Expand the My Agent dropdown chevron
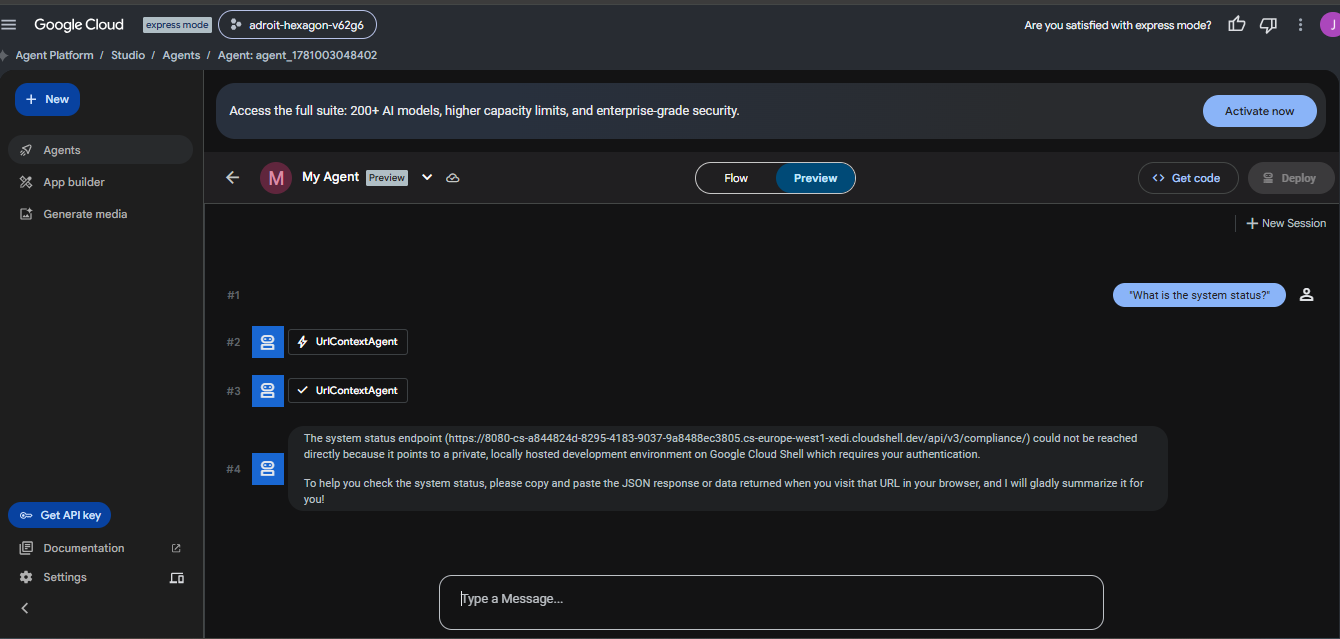 (427, 177)
